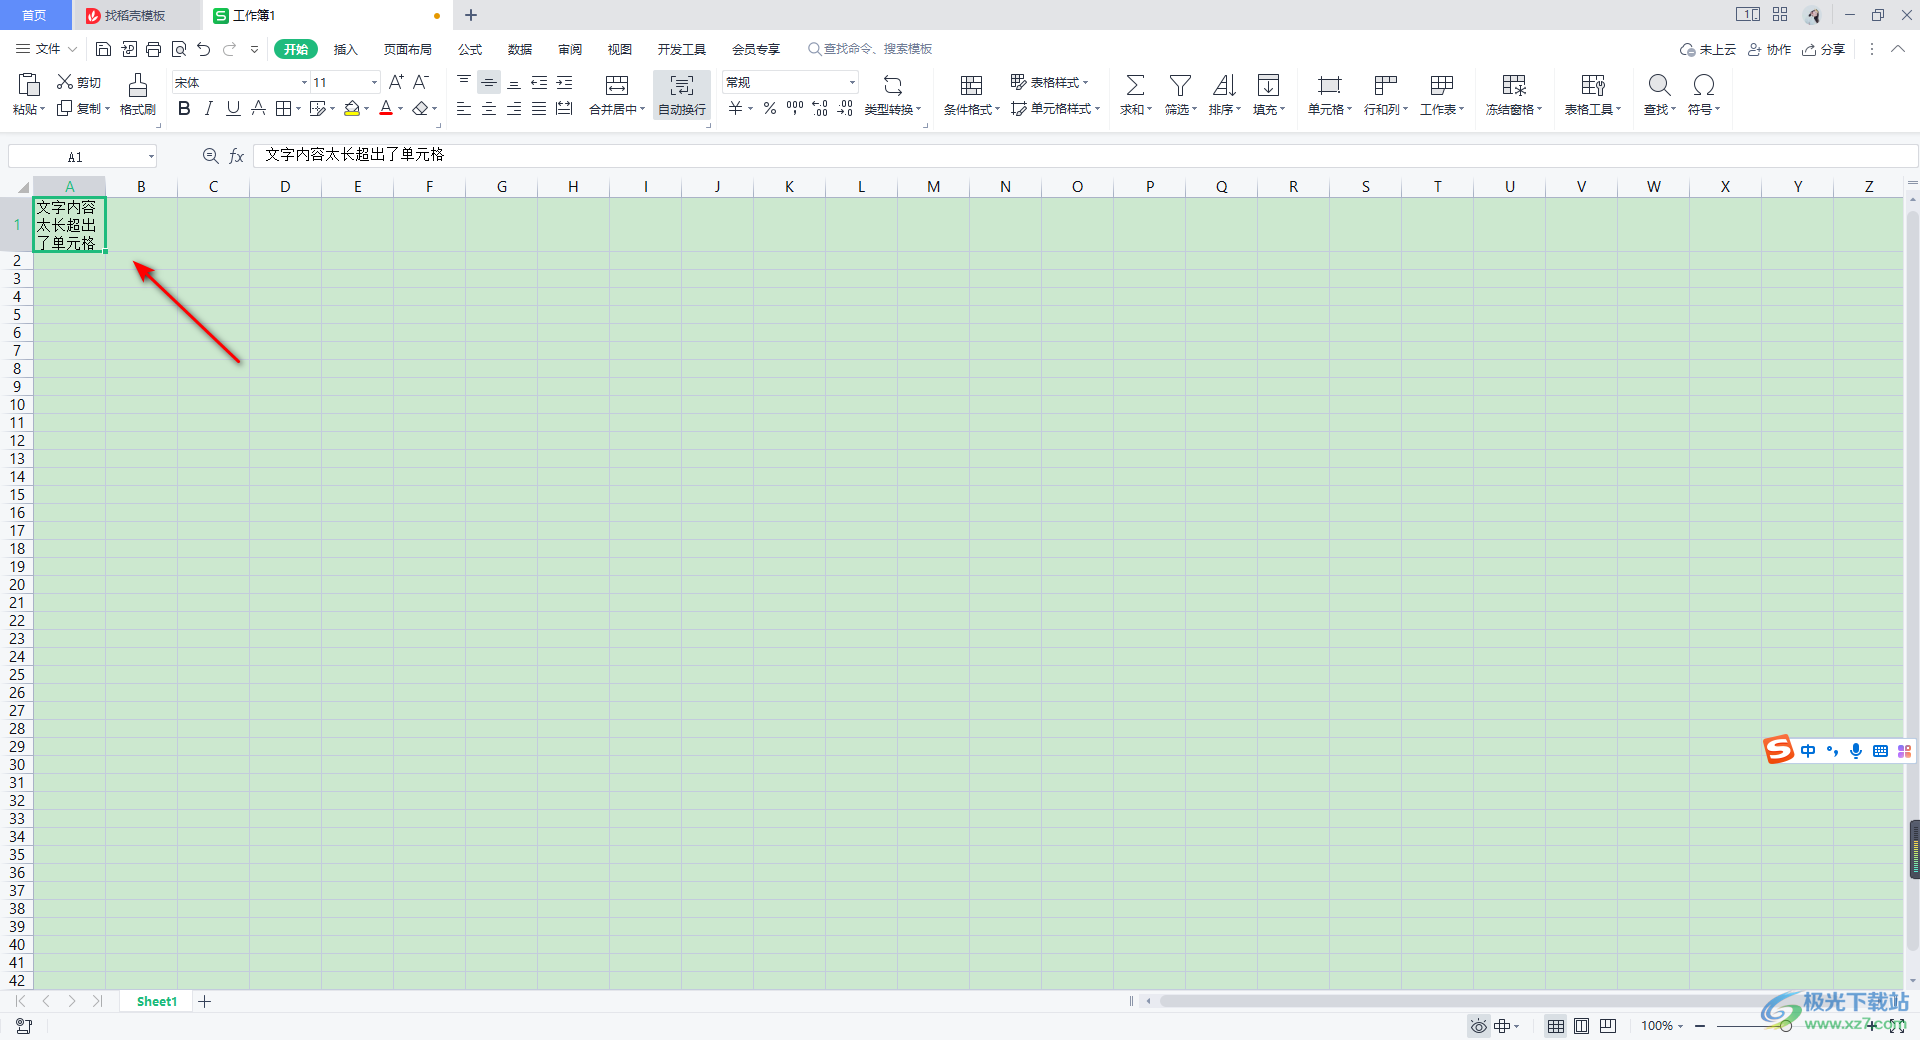Open the number format dropdown (常规)
Viewport: 1920px width, 1040px height.
pyautogui.click(x=852, y=82)
